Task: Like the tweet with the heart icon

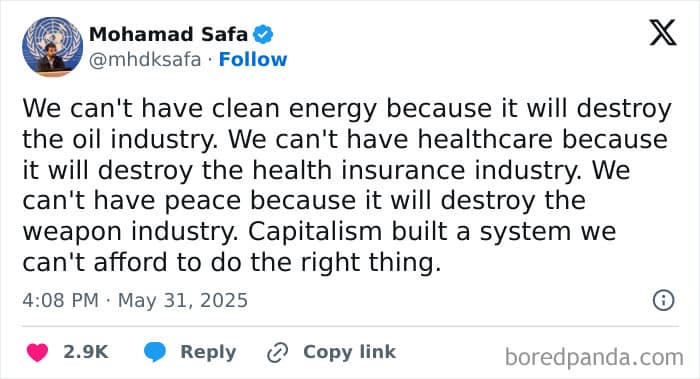Action: click(37, 352)
